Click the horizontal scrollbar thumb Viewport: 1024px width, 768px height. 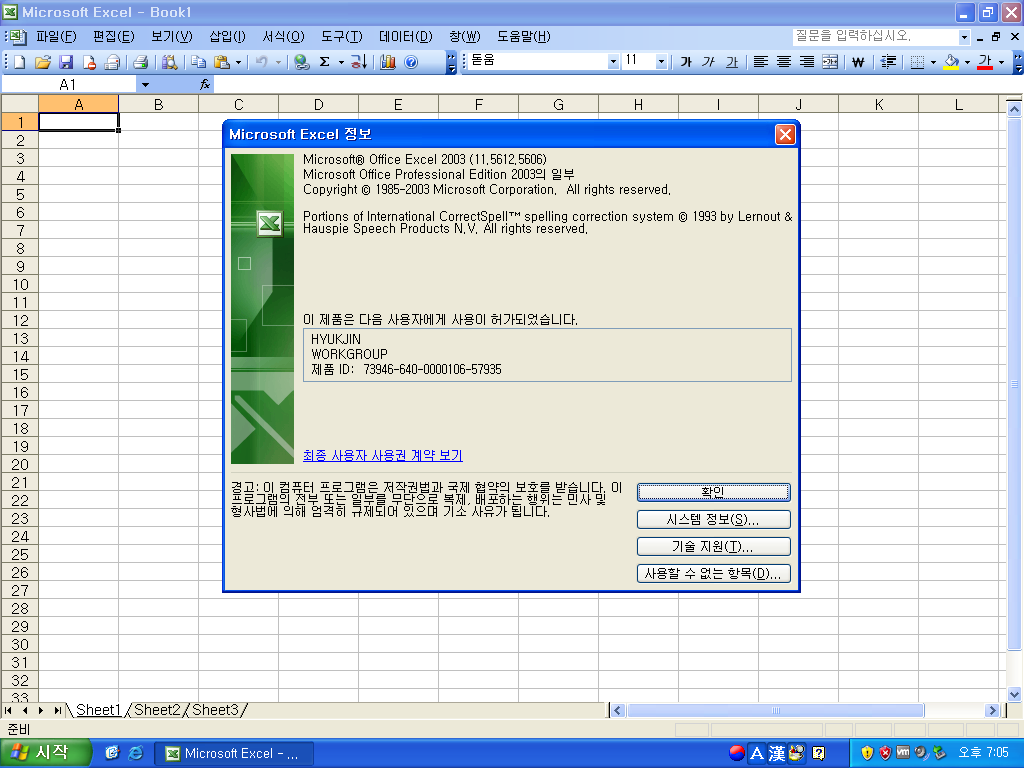776,711
